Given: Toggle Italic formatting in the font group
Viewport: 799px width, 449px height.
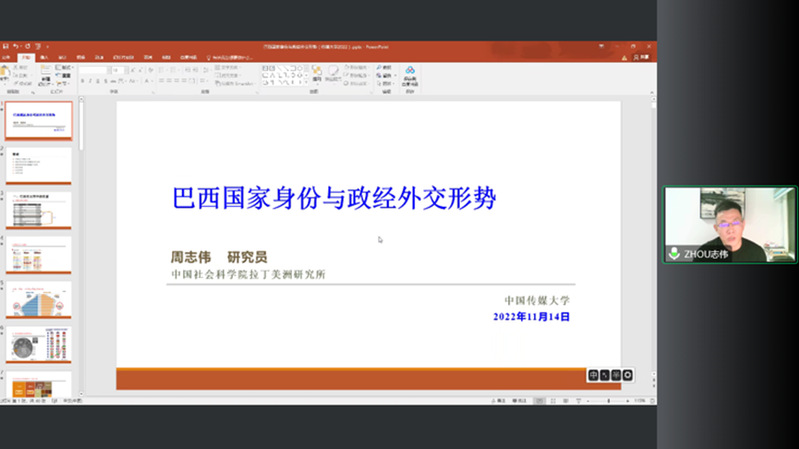Looking at the screenshot, I should pyautogui.click(x=91, y=81).
